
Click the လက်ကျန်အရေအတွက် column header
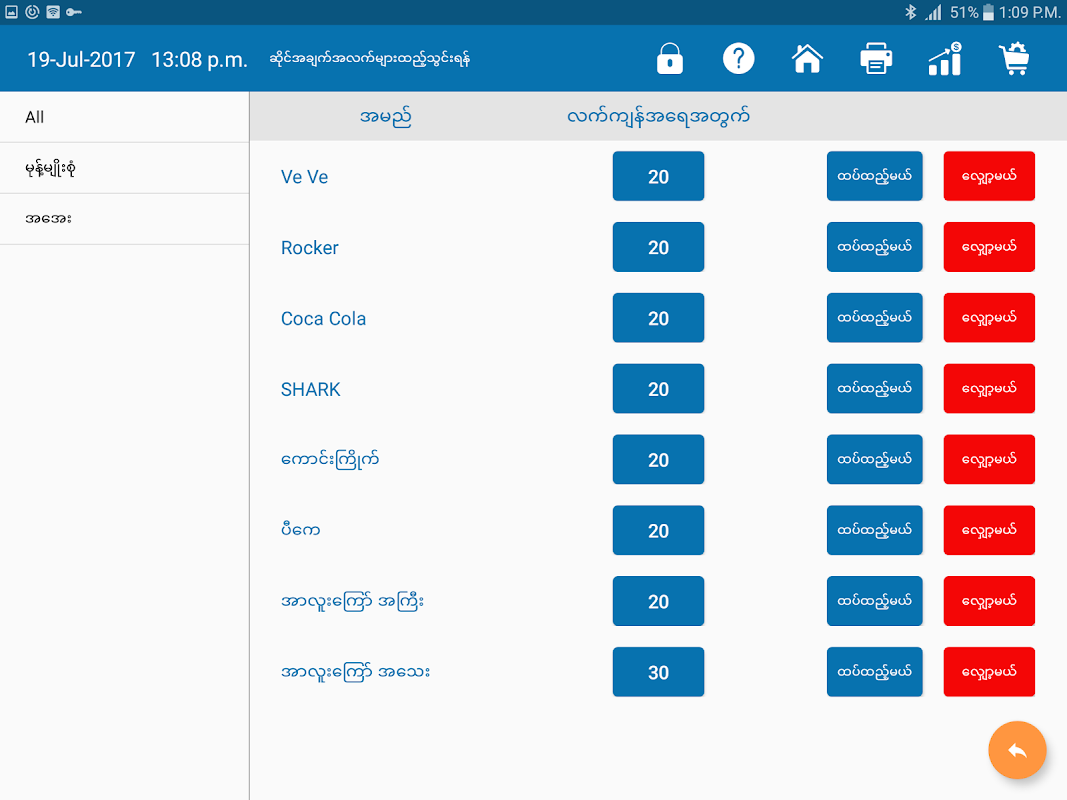pyautogui.click(x=658, y=117)
